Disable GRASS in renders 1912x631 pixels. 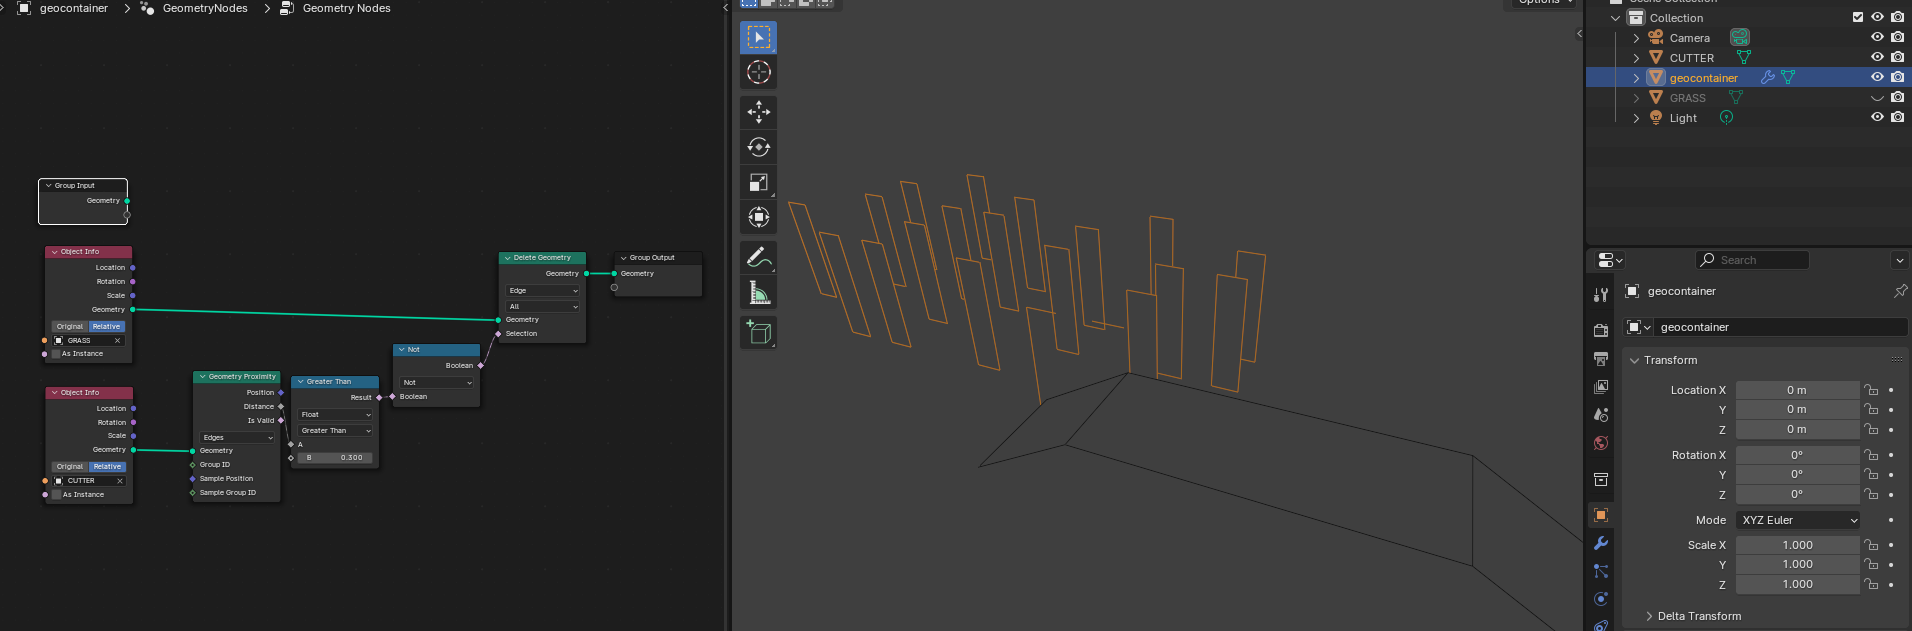(x=1897, y=97)
